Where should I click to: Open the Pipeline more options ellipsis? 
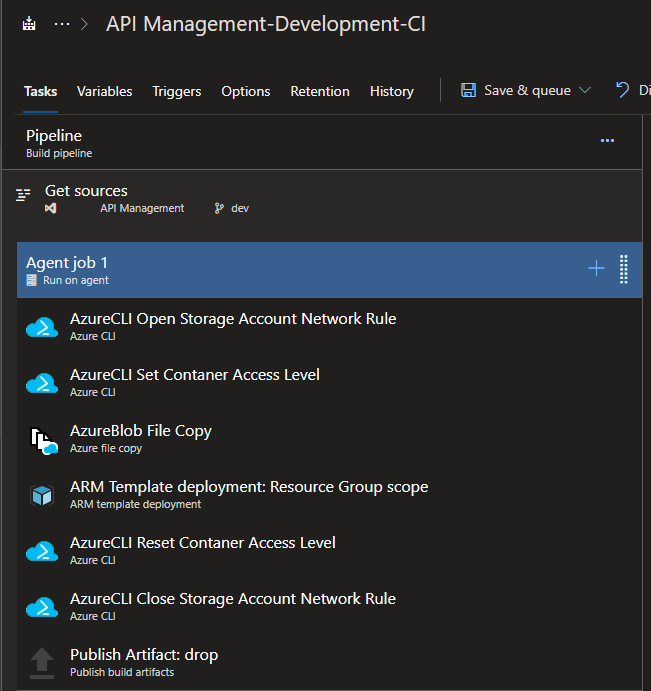(x=607, y=141)
